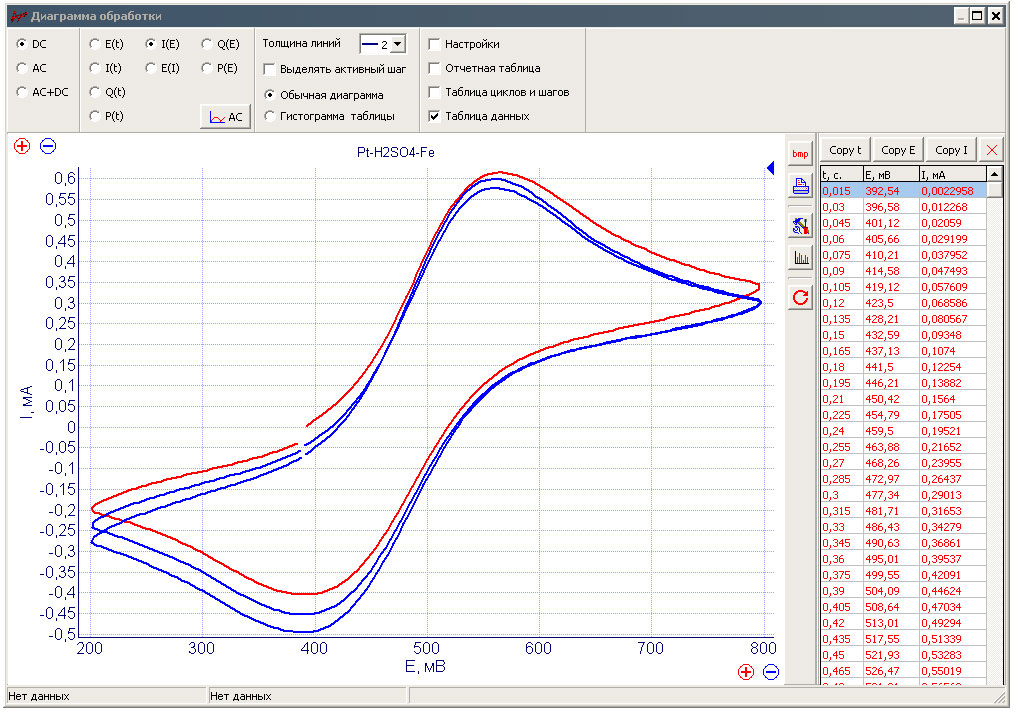
Task: Select the E(t) radio button
Action: [95, 44]
